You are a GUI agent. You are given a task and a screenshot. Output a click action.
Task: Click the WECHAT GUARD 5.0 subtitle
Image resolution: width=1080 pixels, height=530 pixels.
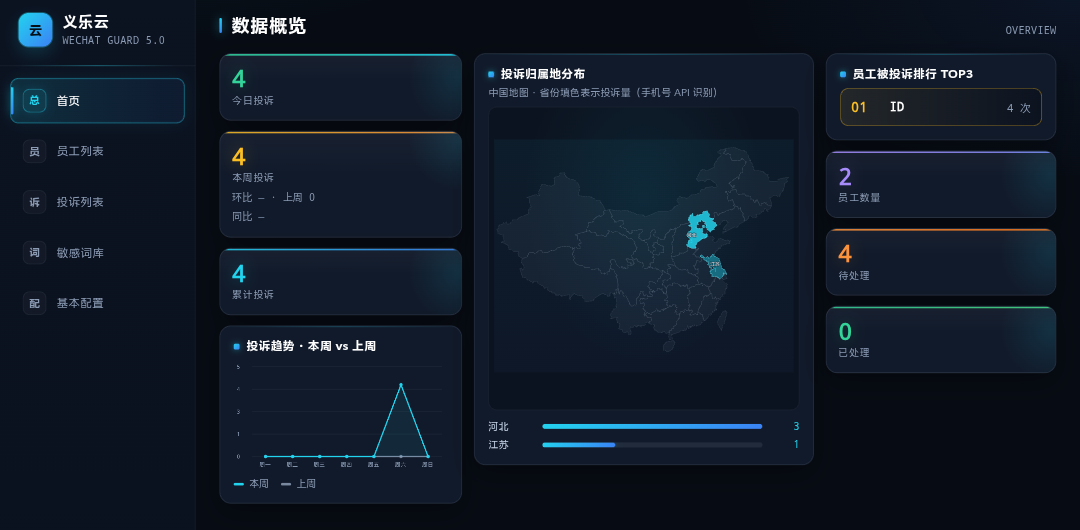(x=114, y=41)
